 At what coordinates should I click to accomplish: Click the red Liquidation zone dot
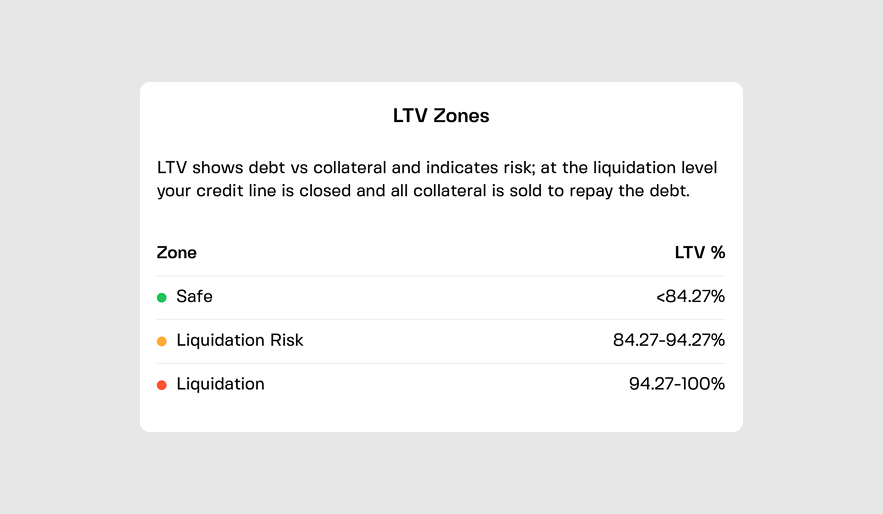[x=162, y=385]
